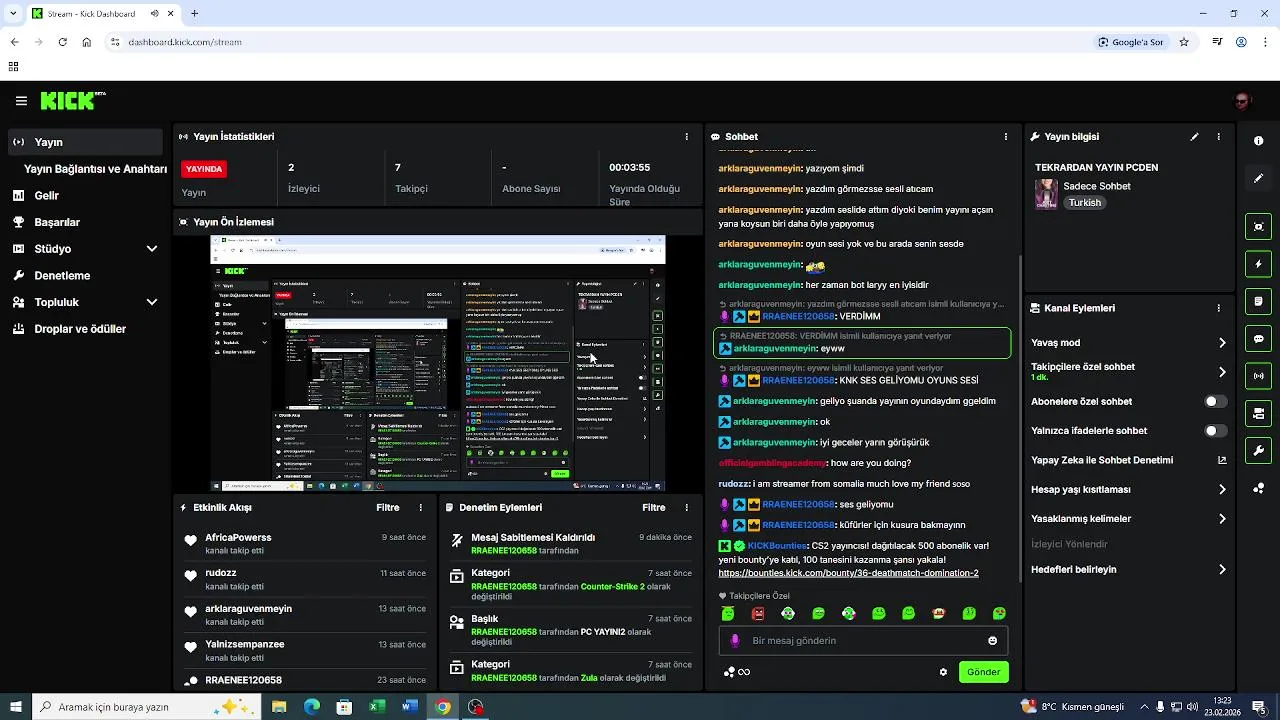The height and width of the screenshot is (720, 1280).
Task: Bookmark this page with the star icon
Action: pyautogui.click(x=1184, y=42)
